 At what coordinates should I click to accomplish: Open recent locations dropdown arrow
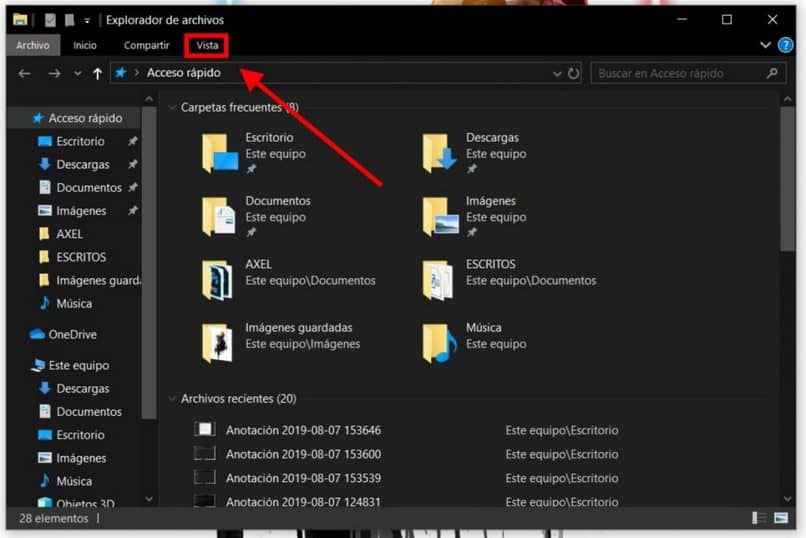tap(77, 73)
